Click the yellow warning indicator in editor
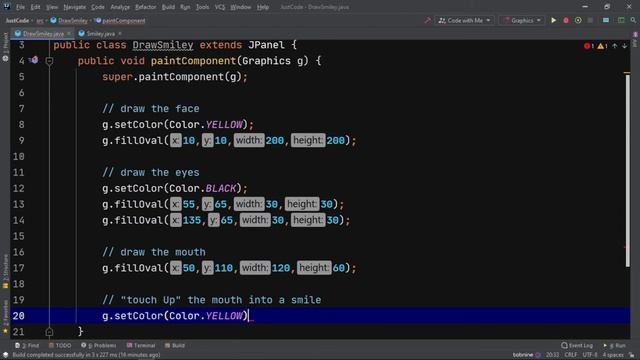 point(602,46)
